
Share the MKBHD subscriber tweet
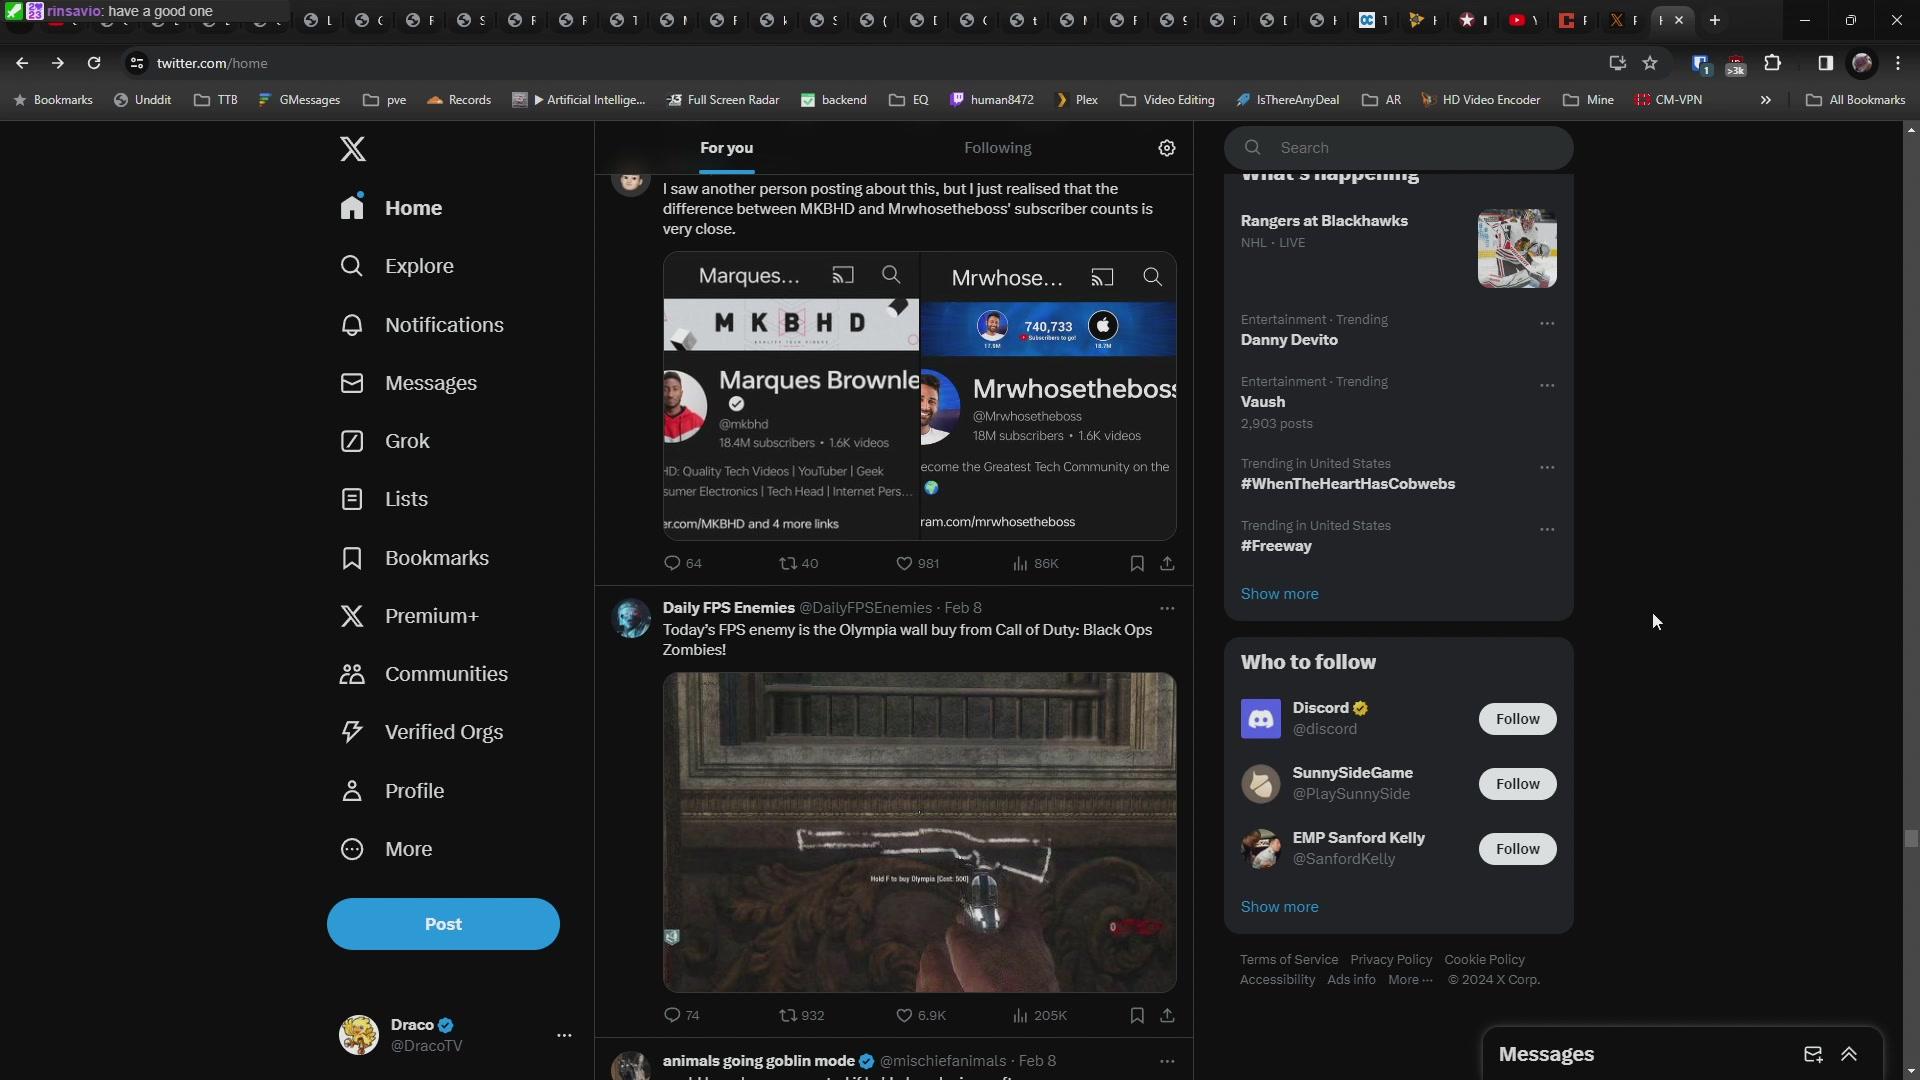click(1167, 564)
